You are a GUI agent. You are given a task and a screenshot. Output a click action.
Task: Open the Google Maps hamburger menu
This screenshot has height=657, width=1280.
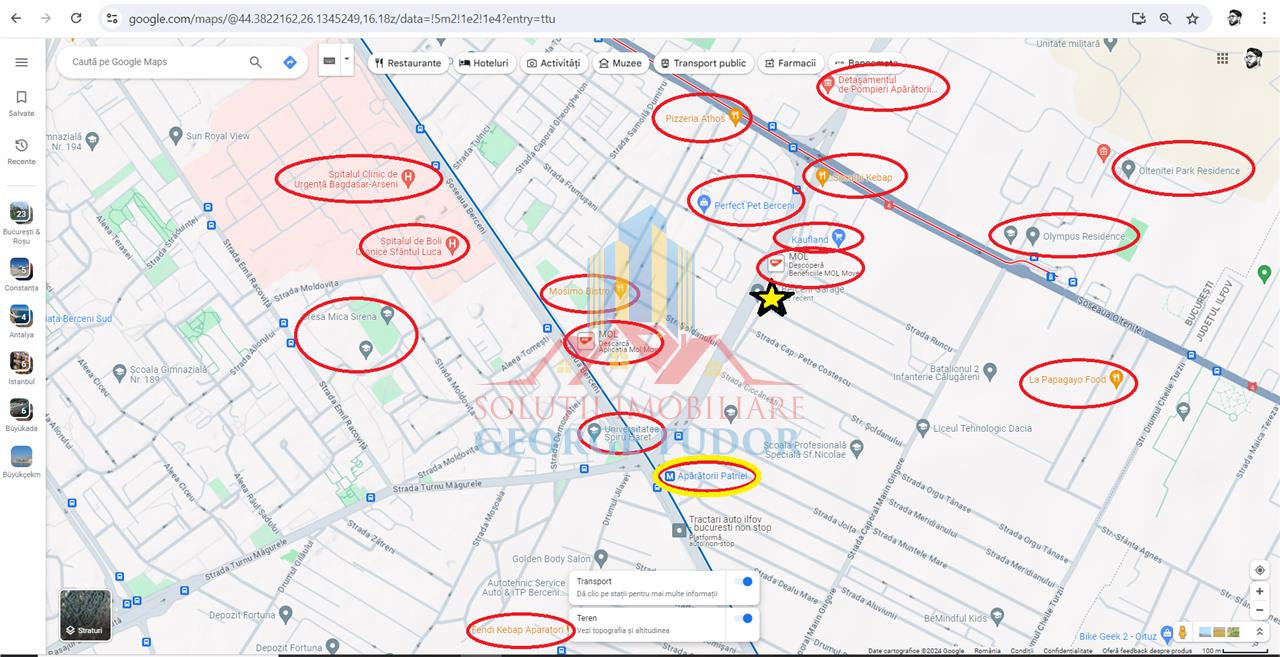pyautogui.click(x=21, y=62)
